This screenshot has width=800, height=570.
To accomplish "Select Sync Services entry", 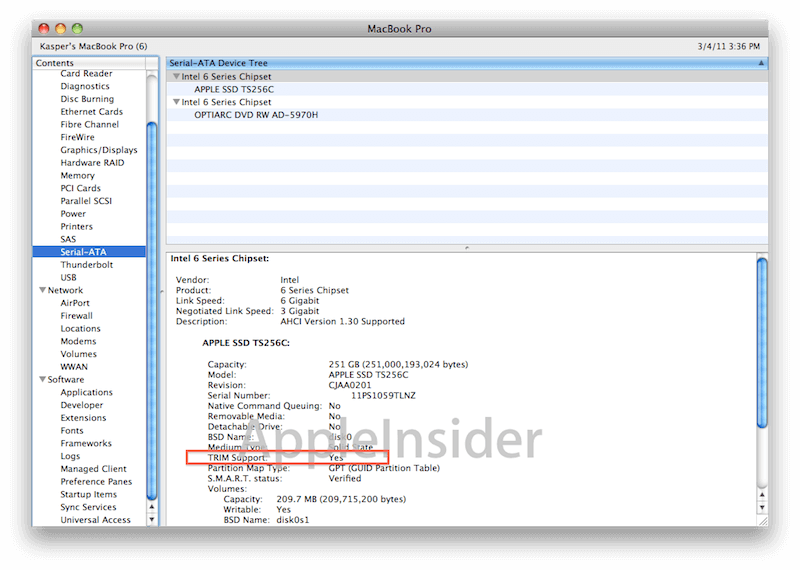I will coord(88,507).
